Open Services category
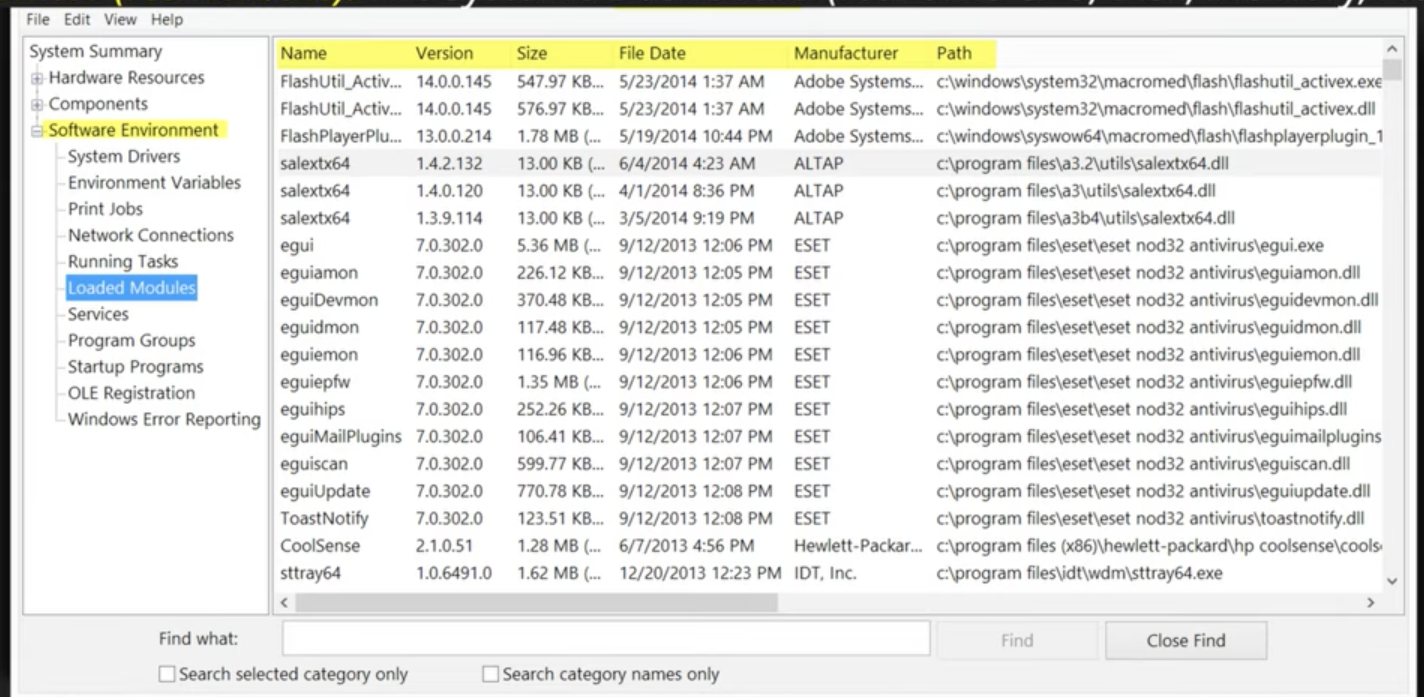Image resolution: width=1424 pixels, height=697 pixels. click(x=98, y=314)
